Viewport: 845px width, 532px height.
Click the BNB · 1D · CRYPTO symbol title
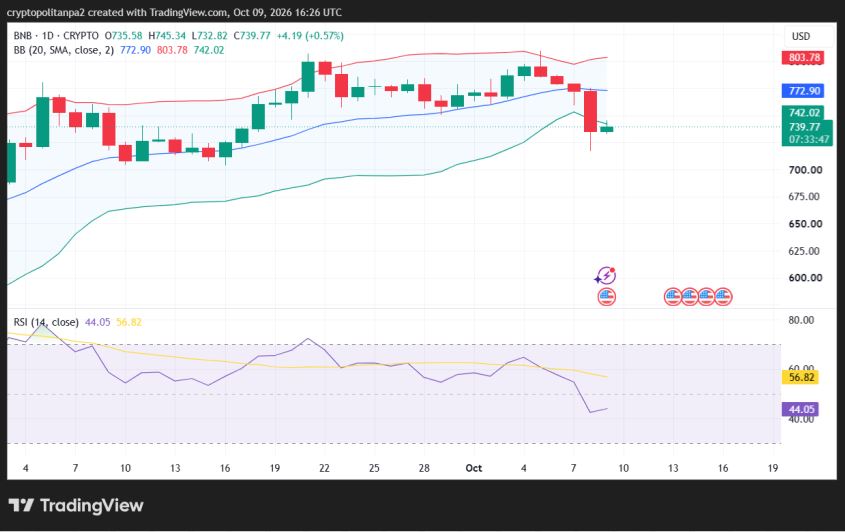coord(56,36)
